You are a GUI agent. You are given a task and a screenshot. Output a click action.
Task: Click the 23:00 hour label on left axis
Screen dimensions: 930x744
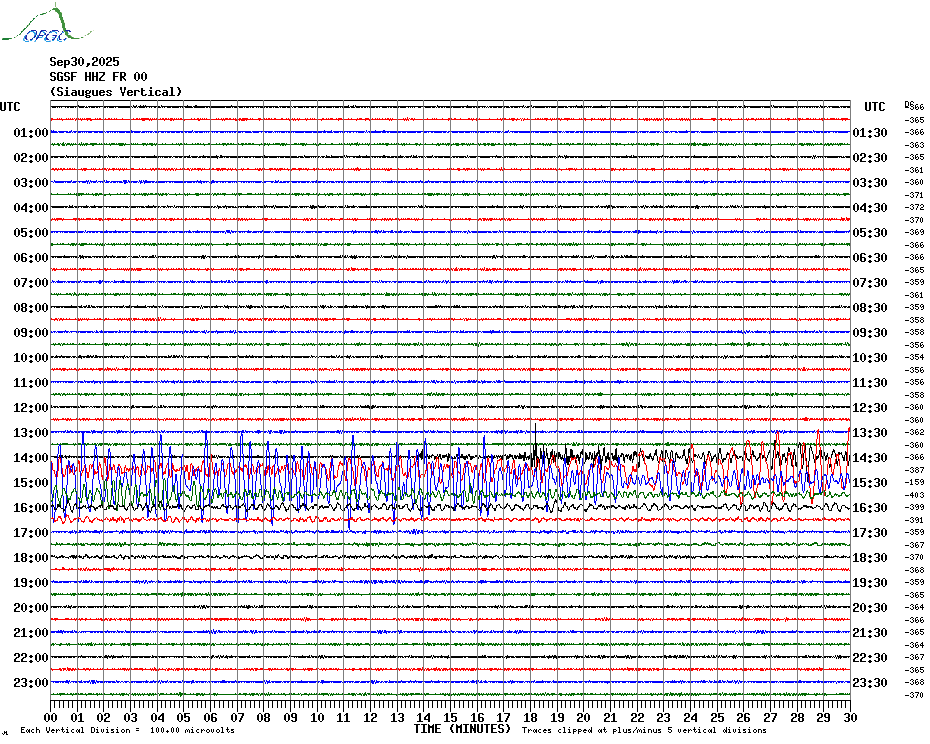[x=31, y=683]
